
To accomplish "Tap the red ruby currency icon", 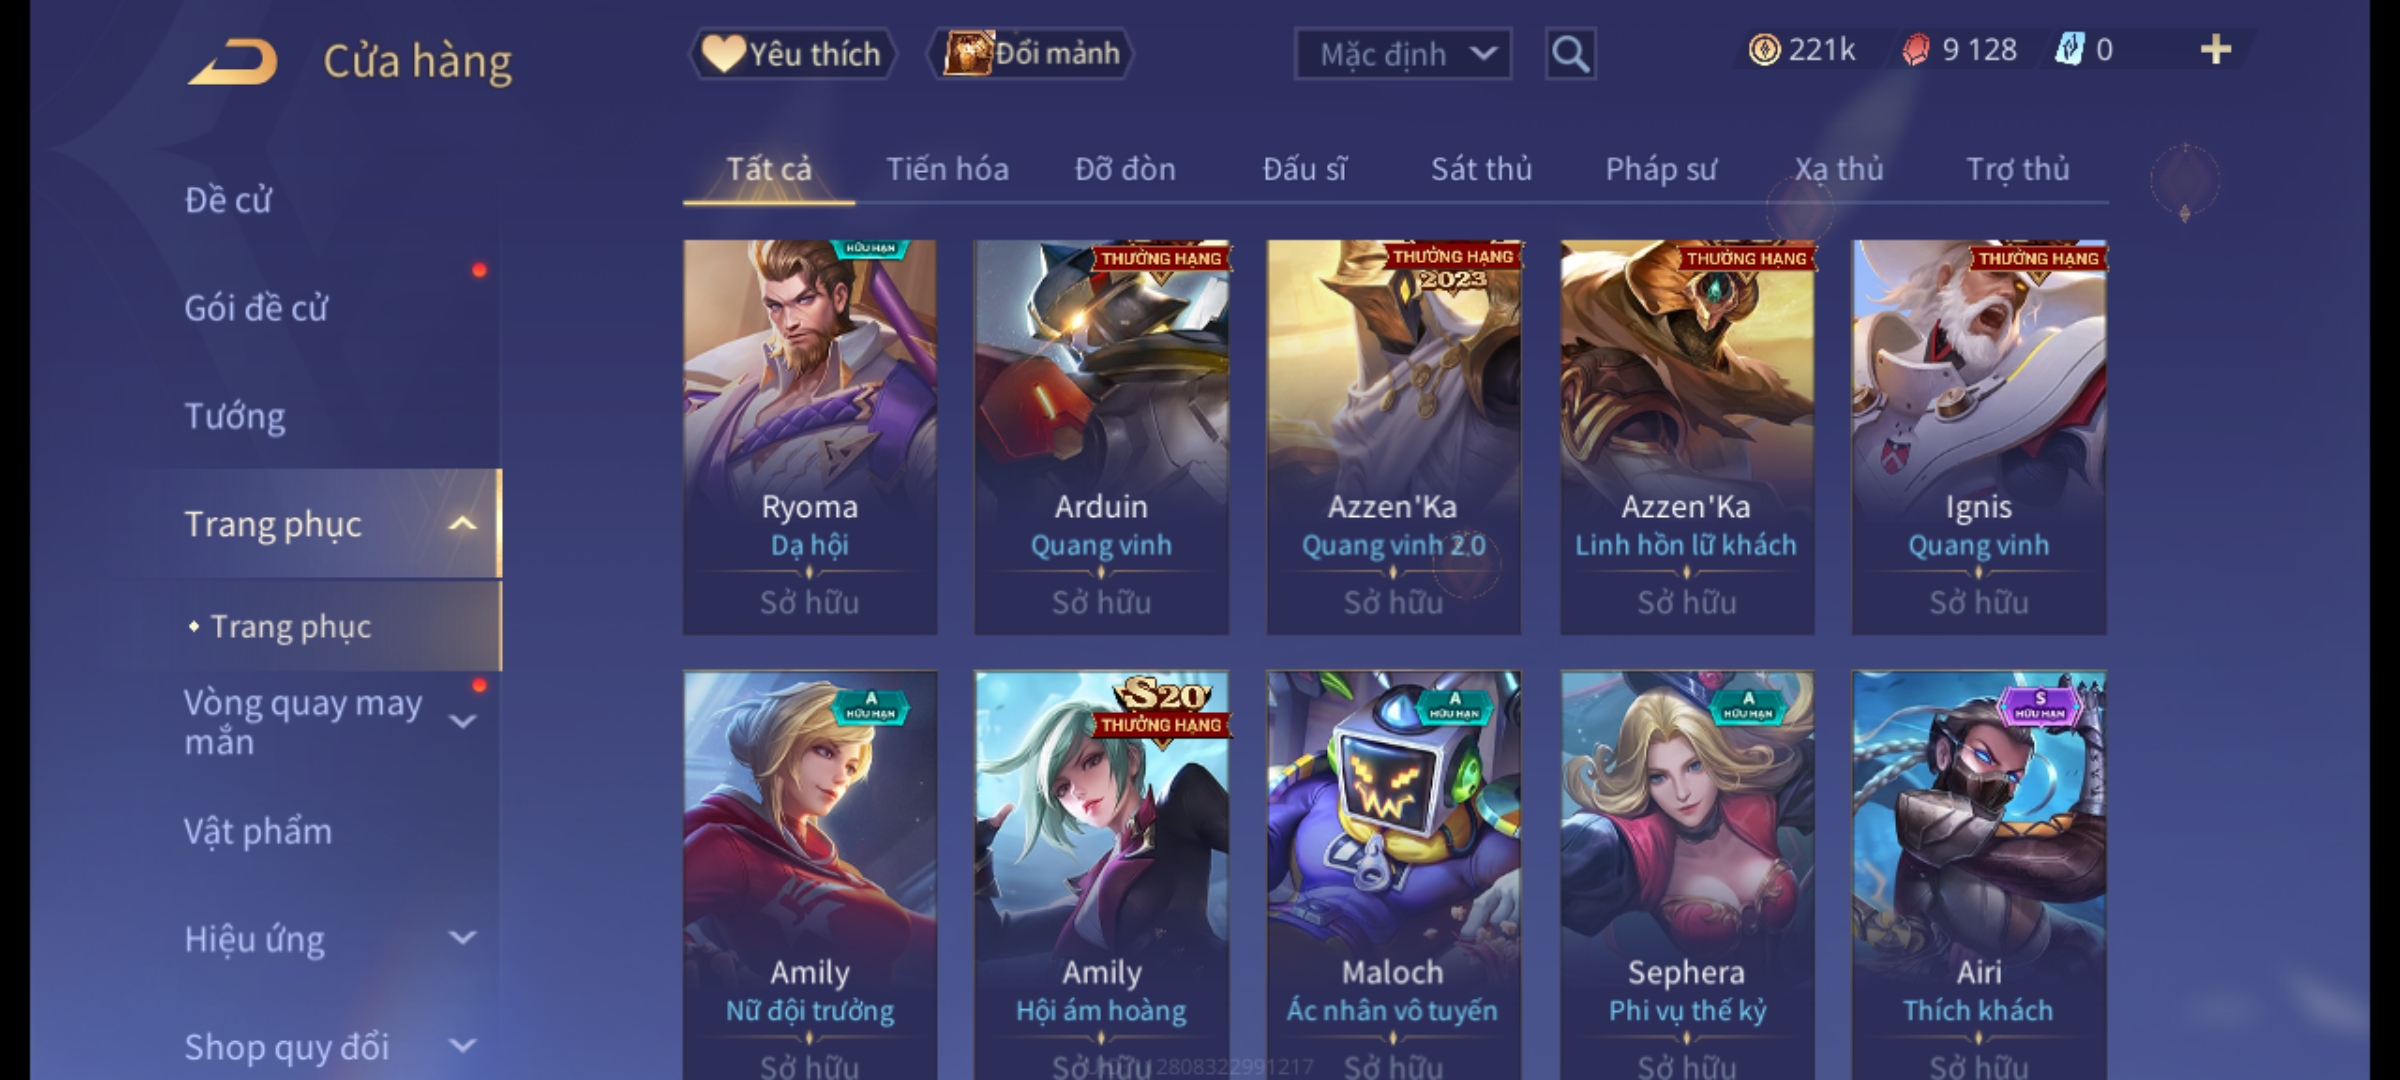I will [x=1915, y=50].
